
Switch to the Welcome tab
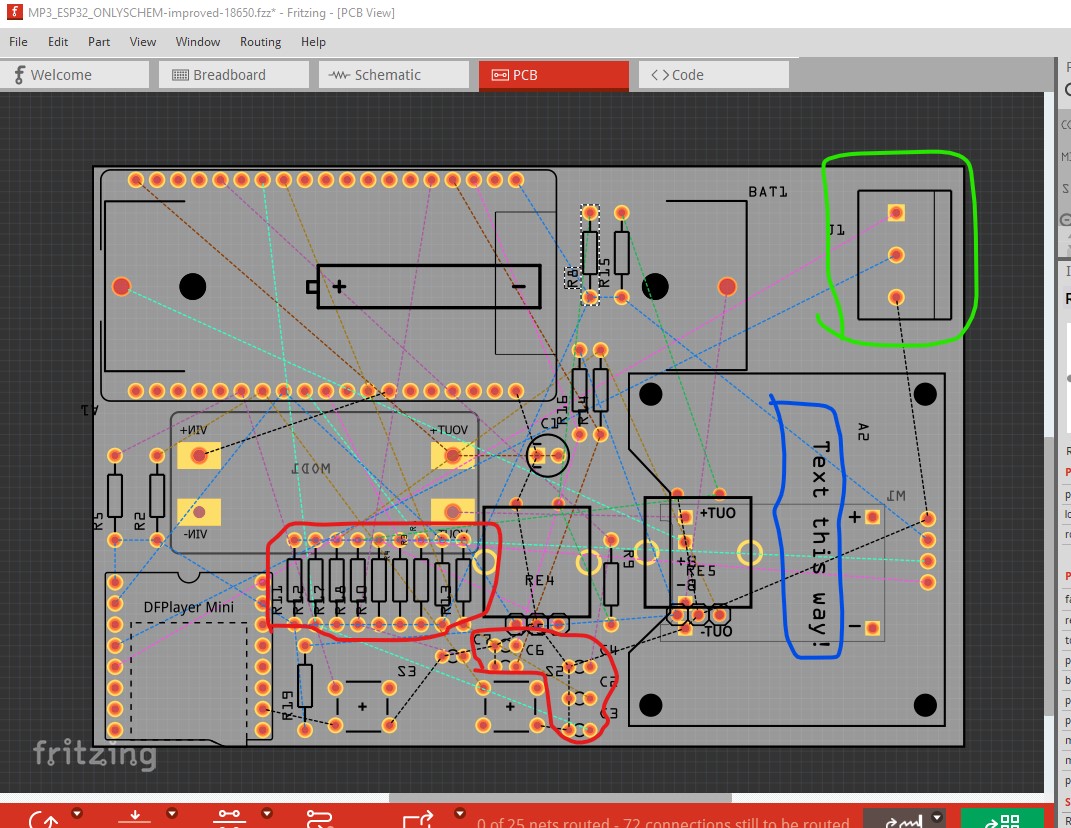(x=74, y=74)
